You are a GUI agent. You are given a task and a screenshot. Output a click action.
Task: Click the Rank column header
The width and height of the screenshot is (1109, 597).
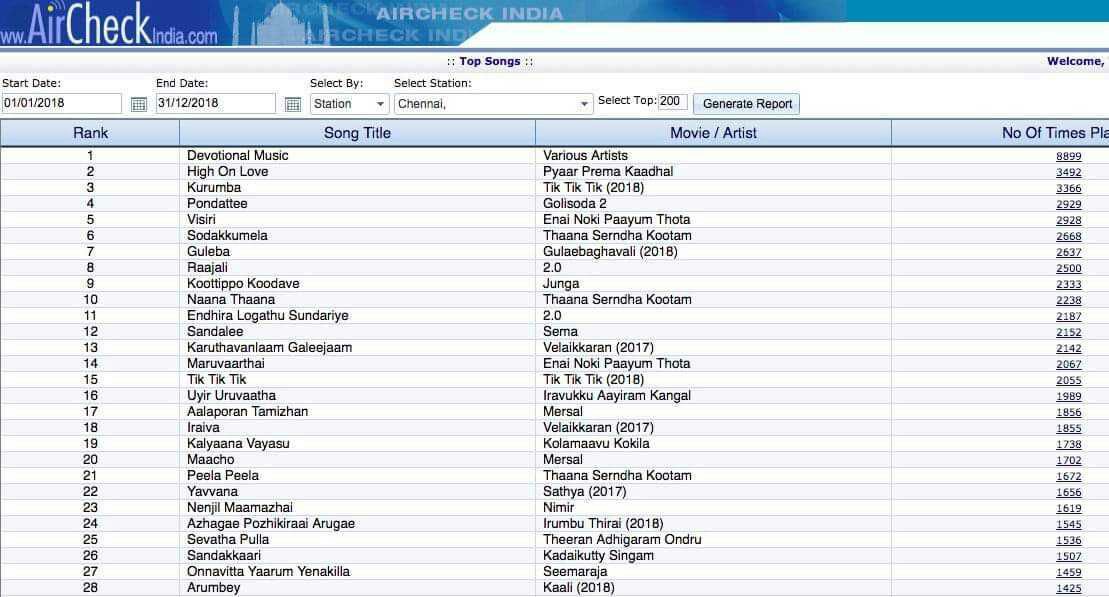click(x=91, y=133)
